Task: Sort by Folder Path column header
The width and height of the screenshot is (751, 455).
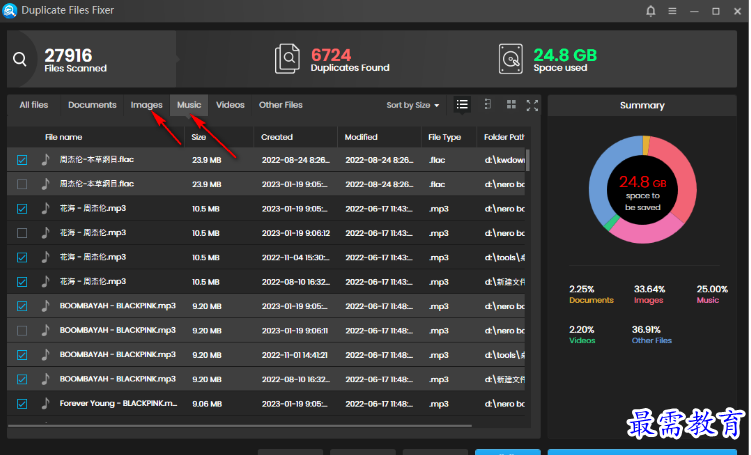Action: click(504, 137)
